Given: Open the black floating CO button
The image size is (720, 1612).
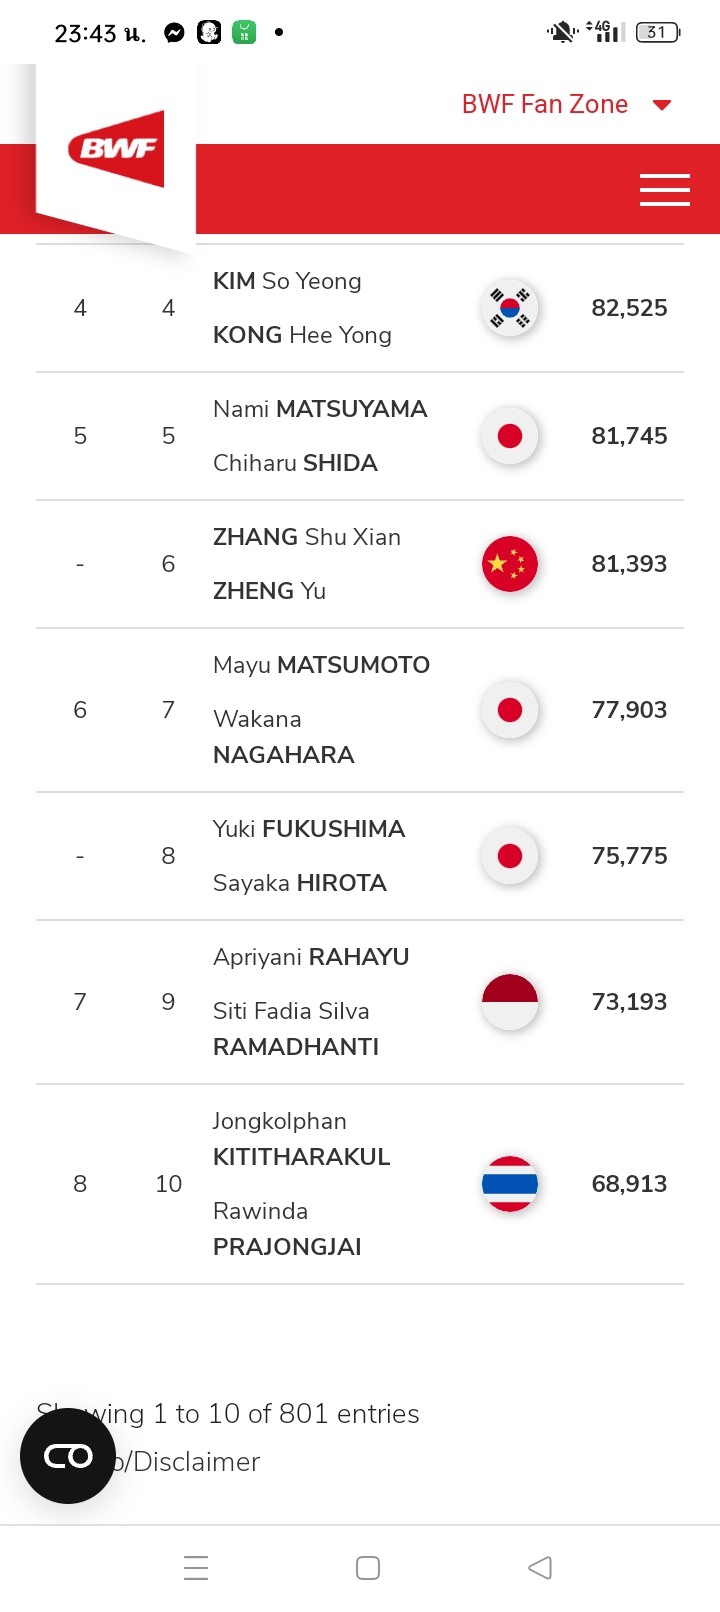Looking at the screenshot, I should coord(68,1456).
